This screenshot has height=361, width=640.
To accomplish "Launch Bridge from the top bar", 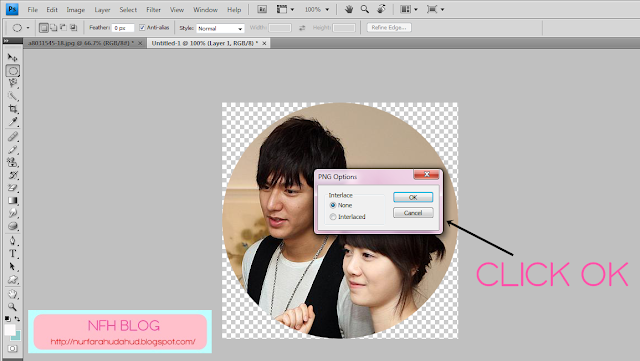I will (x=262, y=9).
